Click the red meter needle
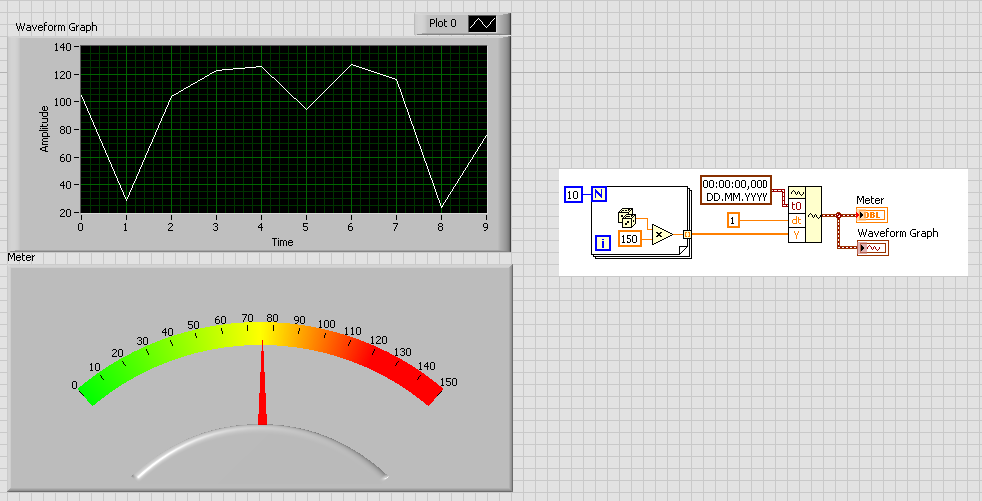Viewport: 982px width, 501px height. click(262, 383)
